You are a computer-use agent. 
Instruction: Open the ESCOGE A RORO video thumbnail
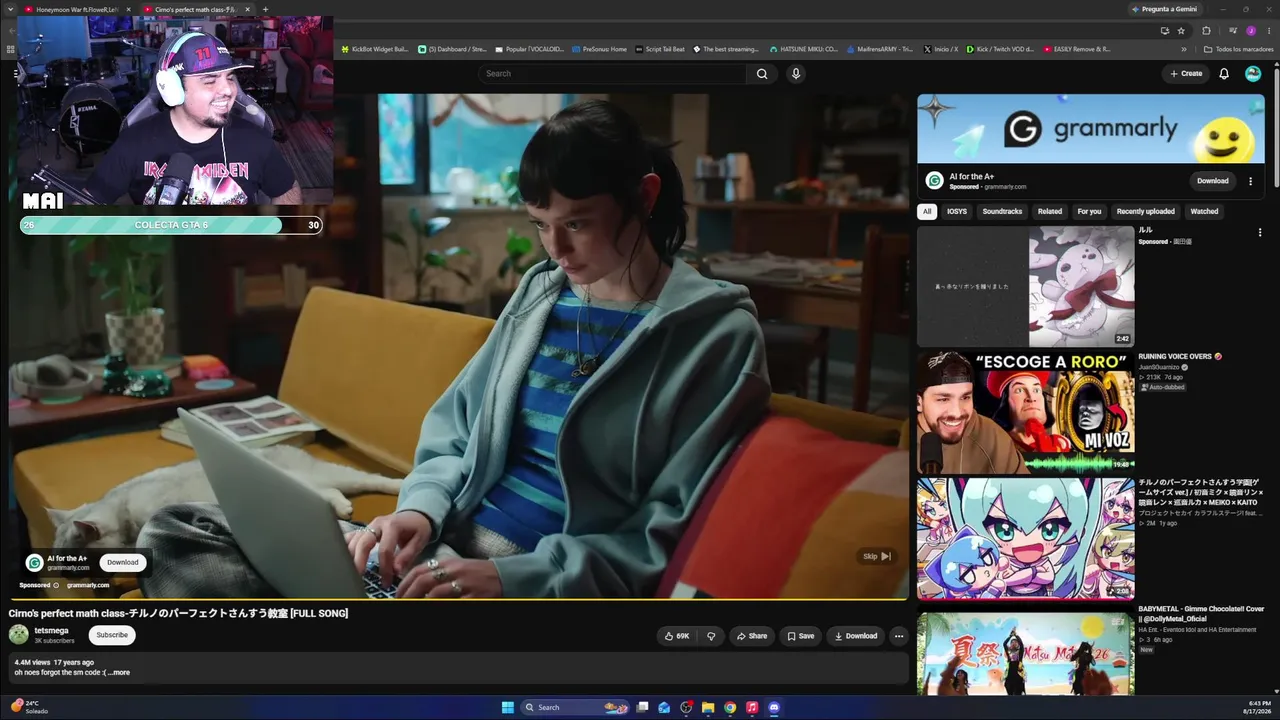coord(1025,413)
